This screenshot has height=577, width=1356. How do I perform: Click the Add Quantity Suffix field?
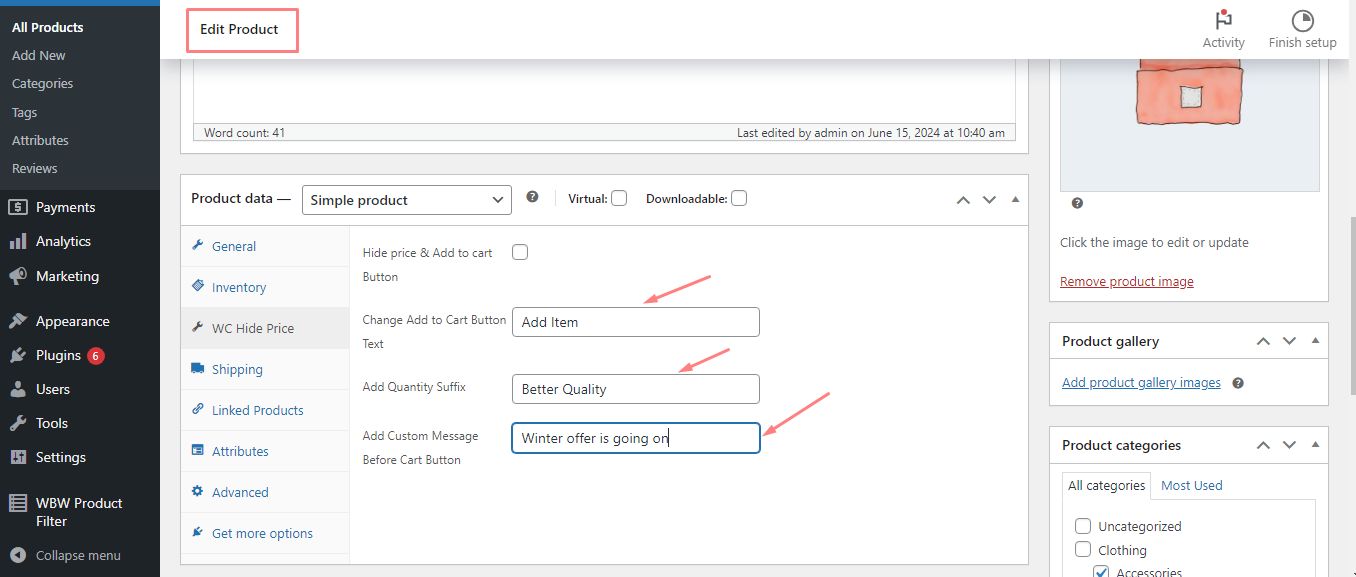635,389
